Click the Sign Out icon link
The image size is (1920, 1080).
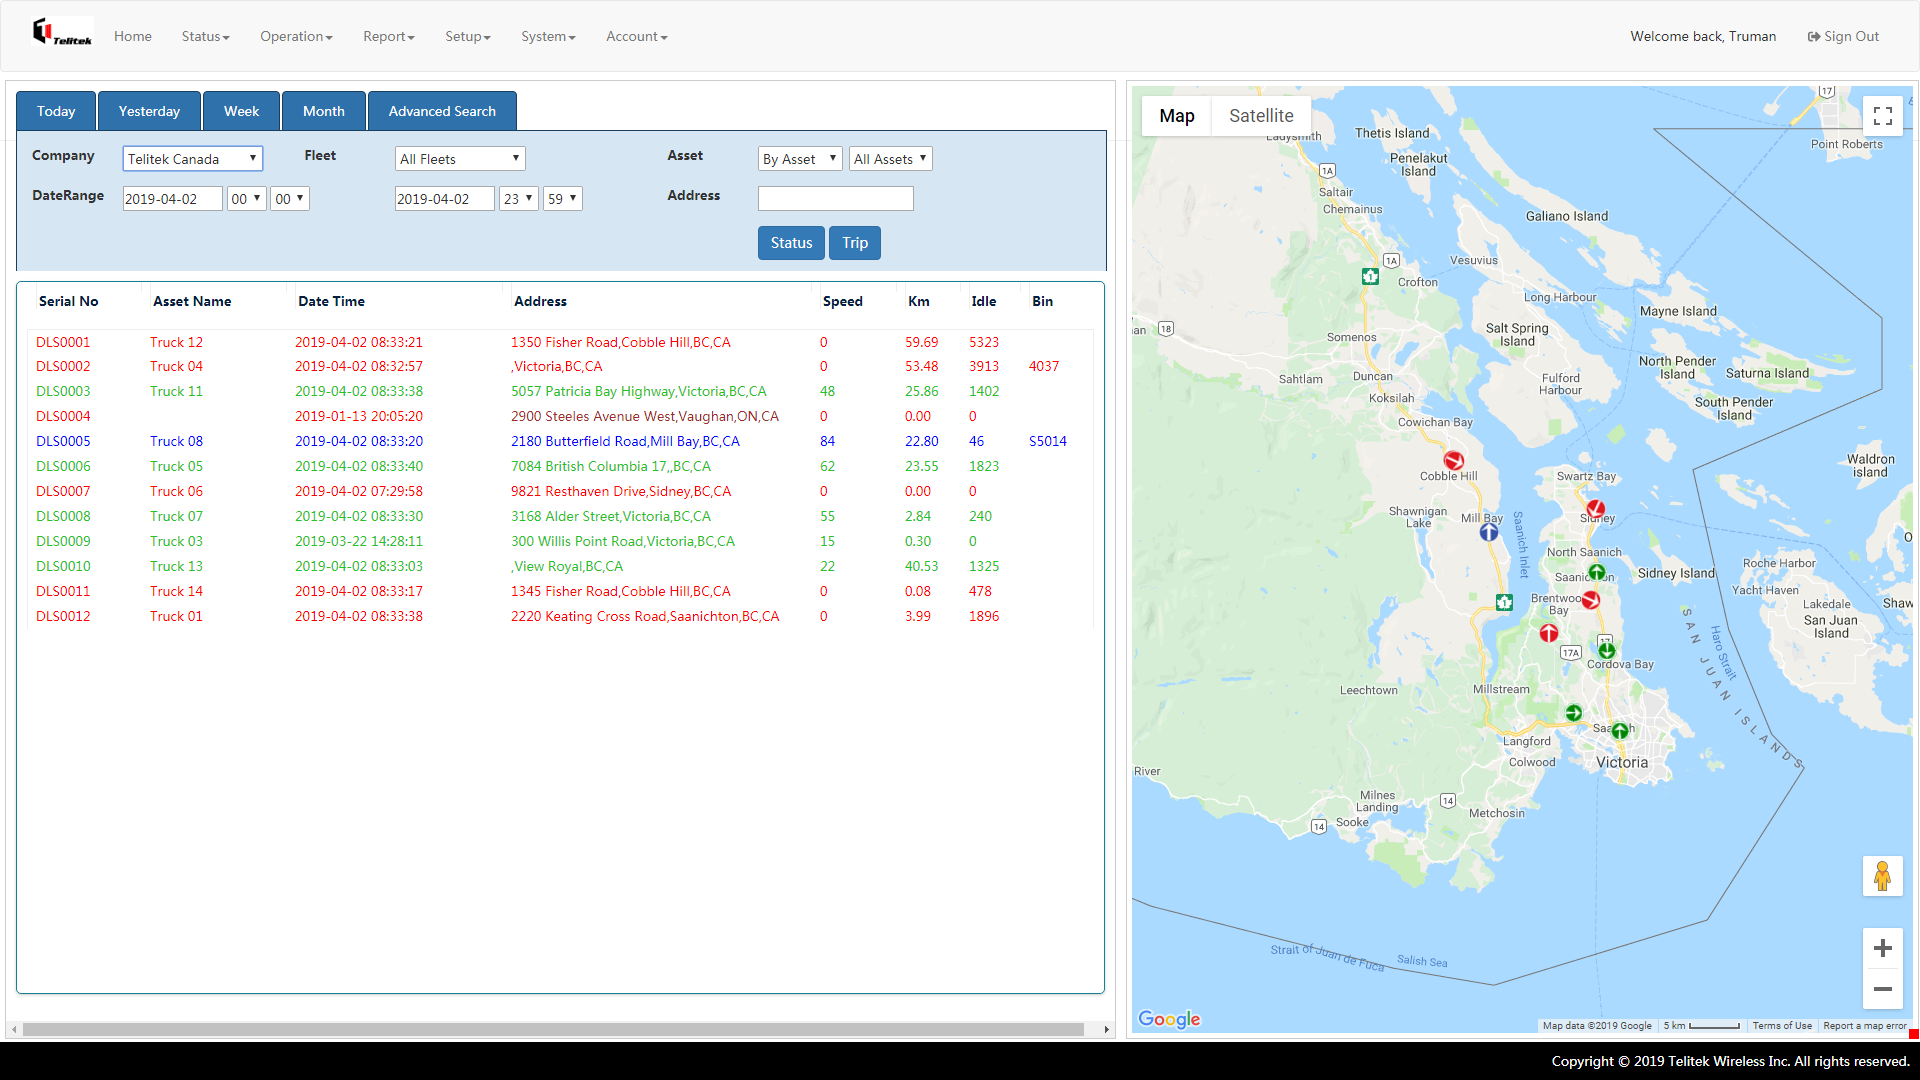click(x=1843, y=36)
